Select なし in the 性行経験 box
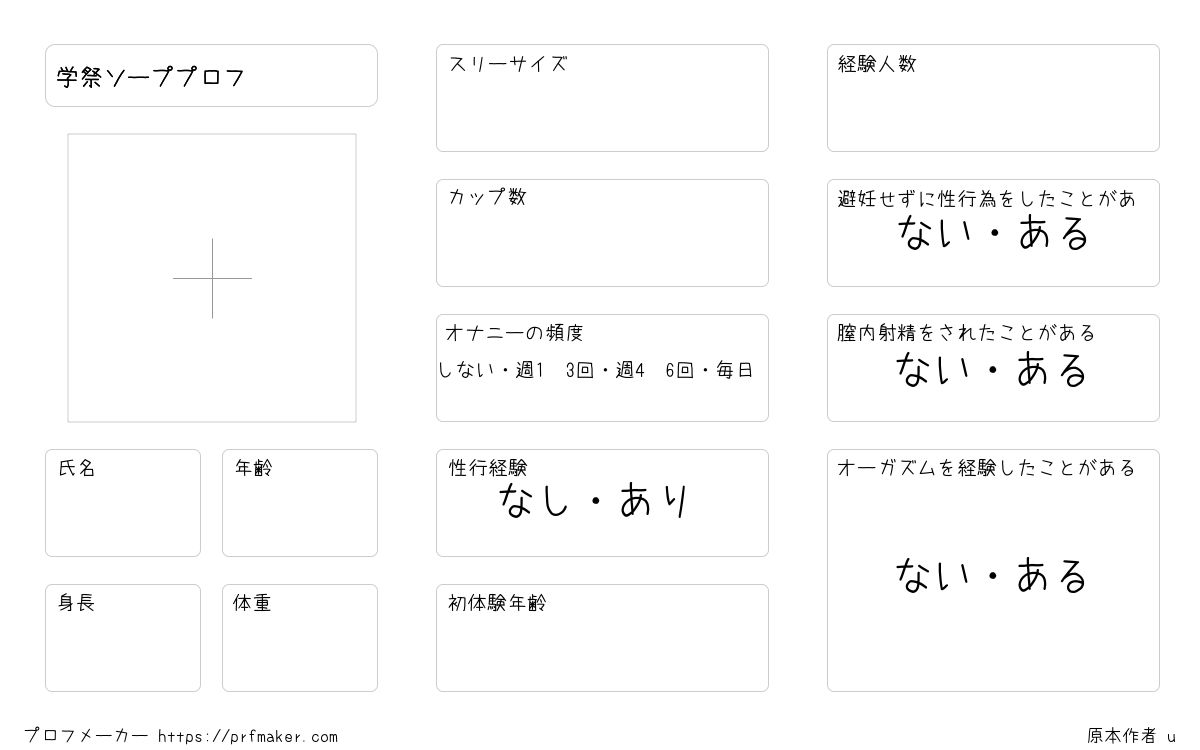 (535, 501)
